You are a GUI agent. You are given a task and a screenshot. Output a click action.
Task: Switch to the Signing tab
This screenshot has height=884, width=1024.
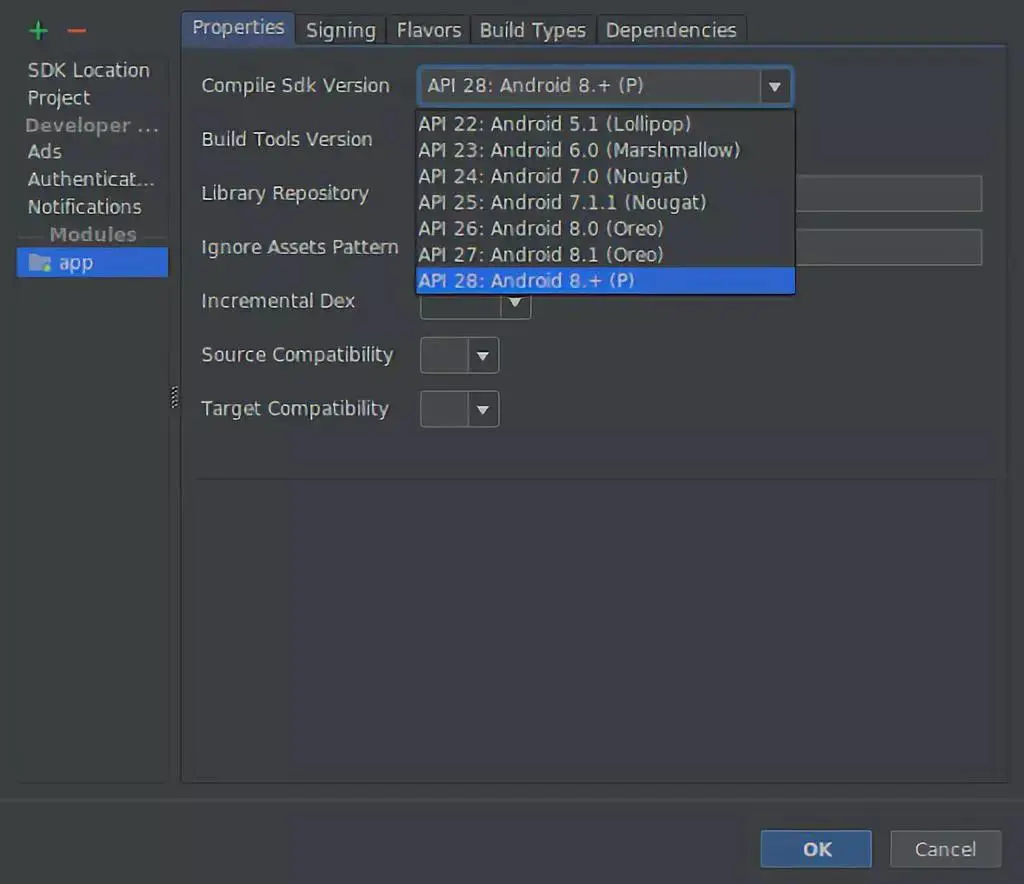point(341,30)
